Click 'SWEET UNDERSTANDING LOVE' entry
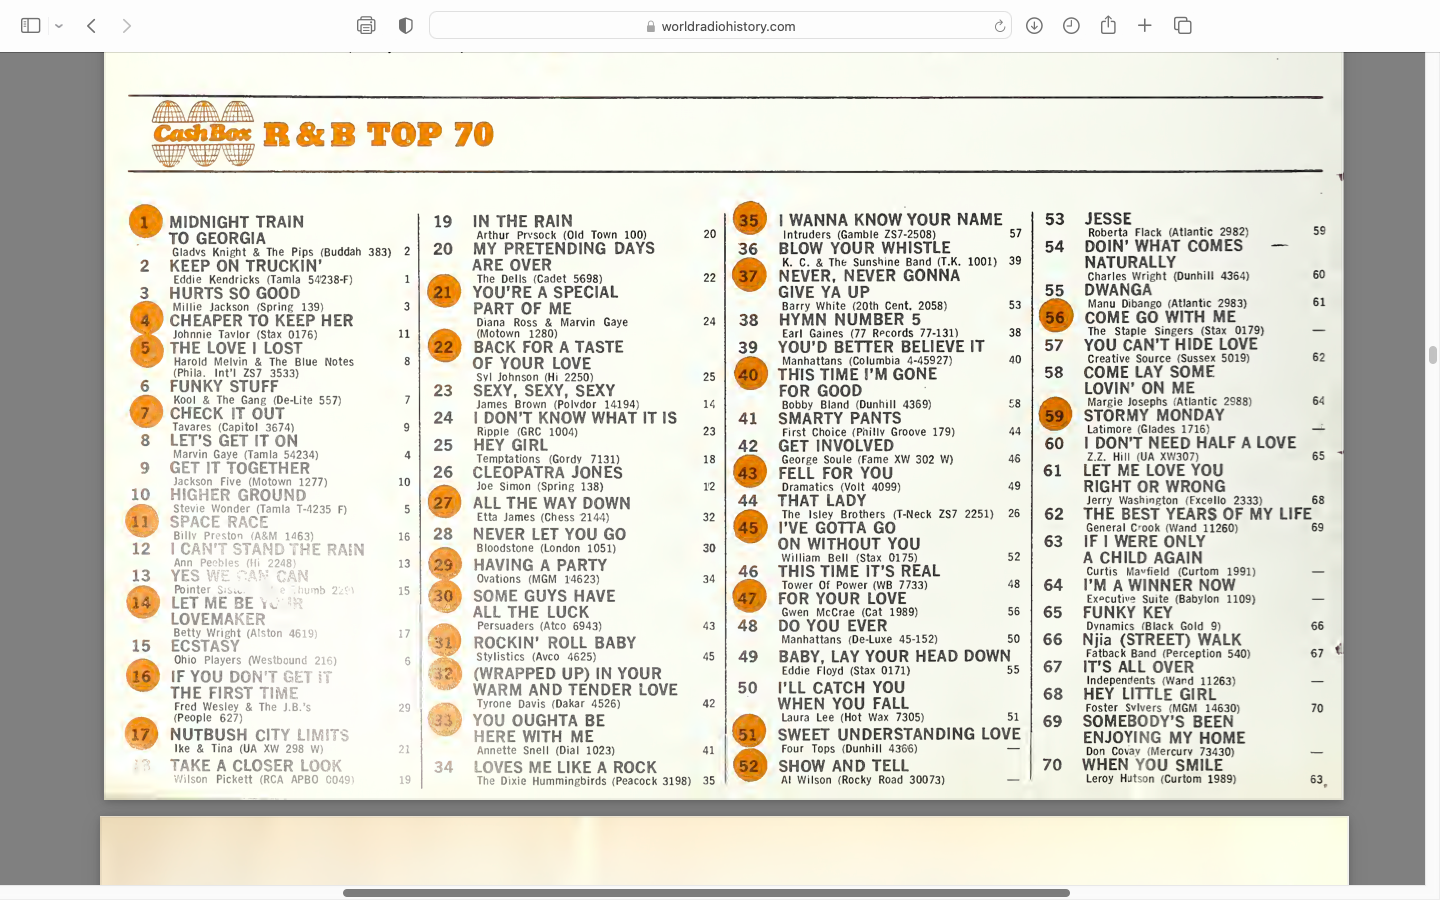The height and width of the screenshot is (900, 1440). click(x=899, y=734)
